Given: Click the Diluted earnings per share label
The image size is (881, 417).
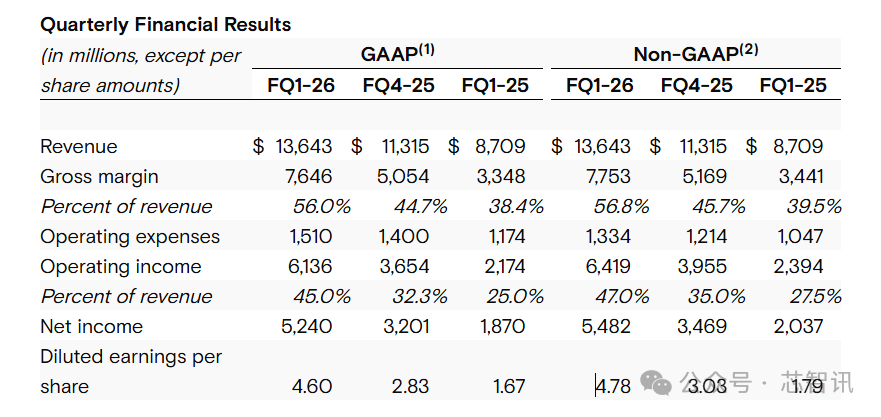Looking at the screenshot, I should point(130,371).
